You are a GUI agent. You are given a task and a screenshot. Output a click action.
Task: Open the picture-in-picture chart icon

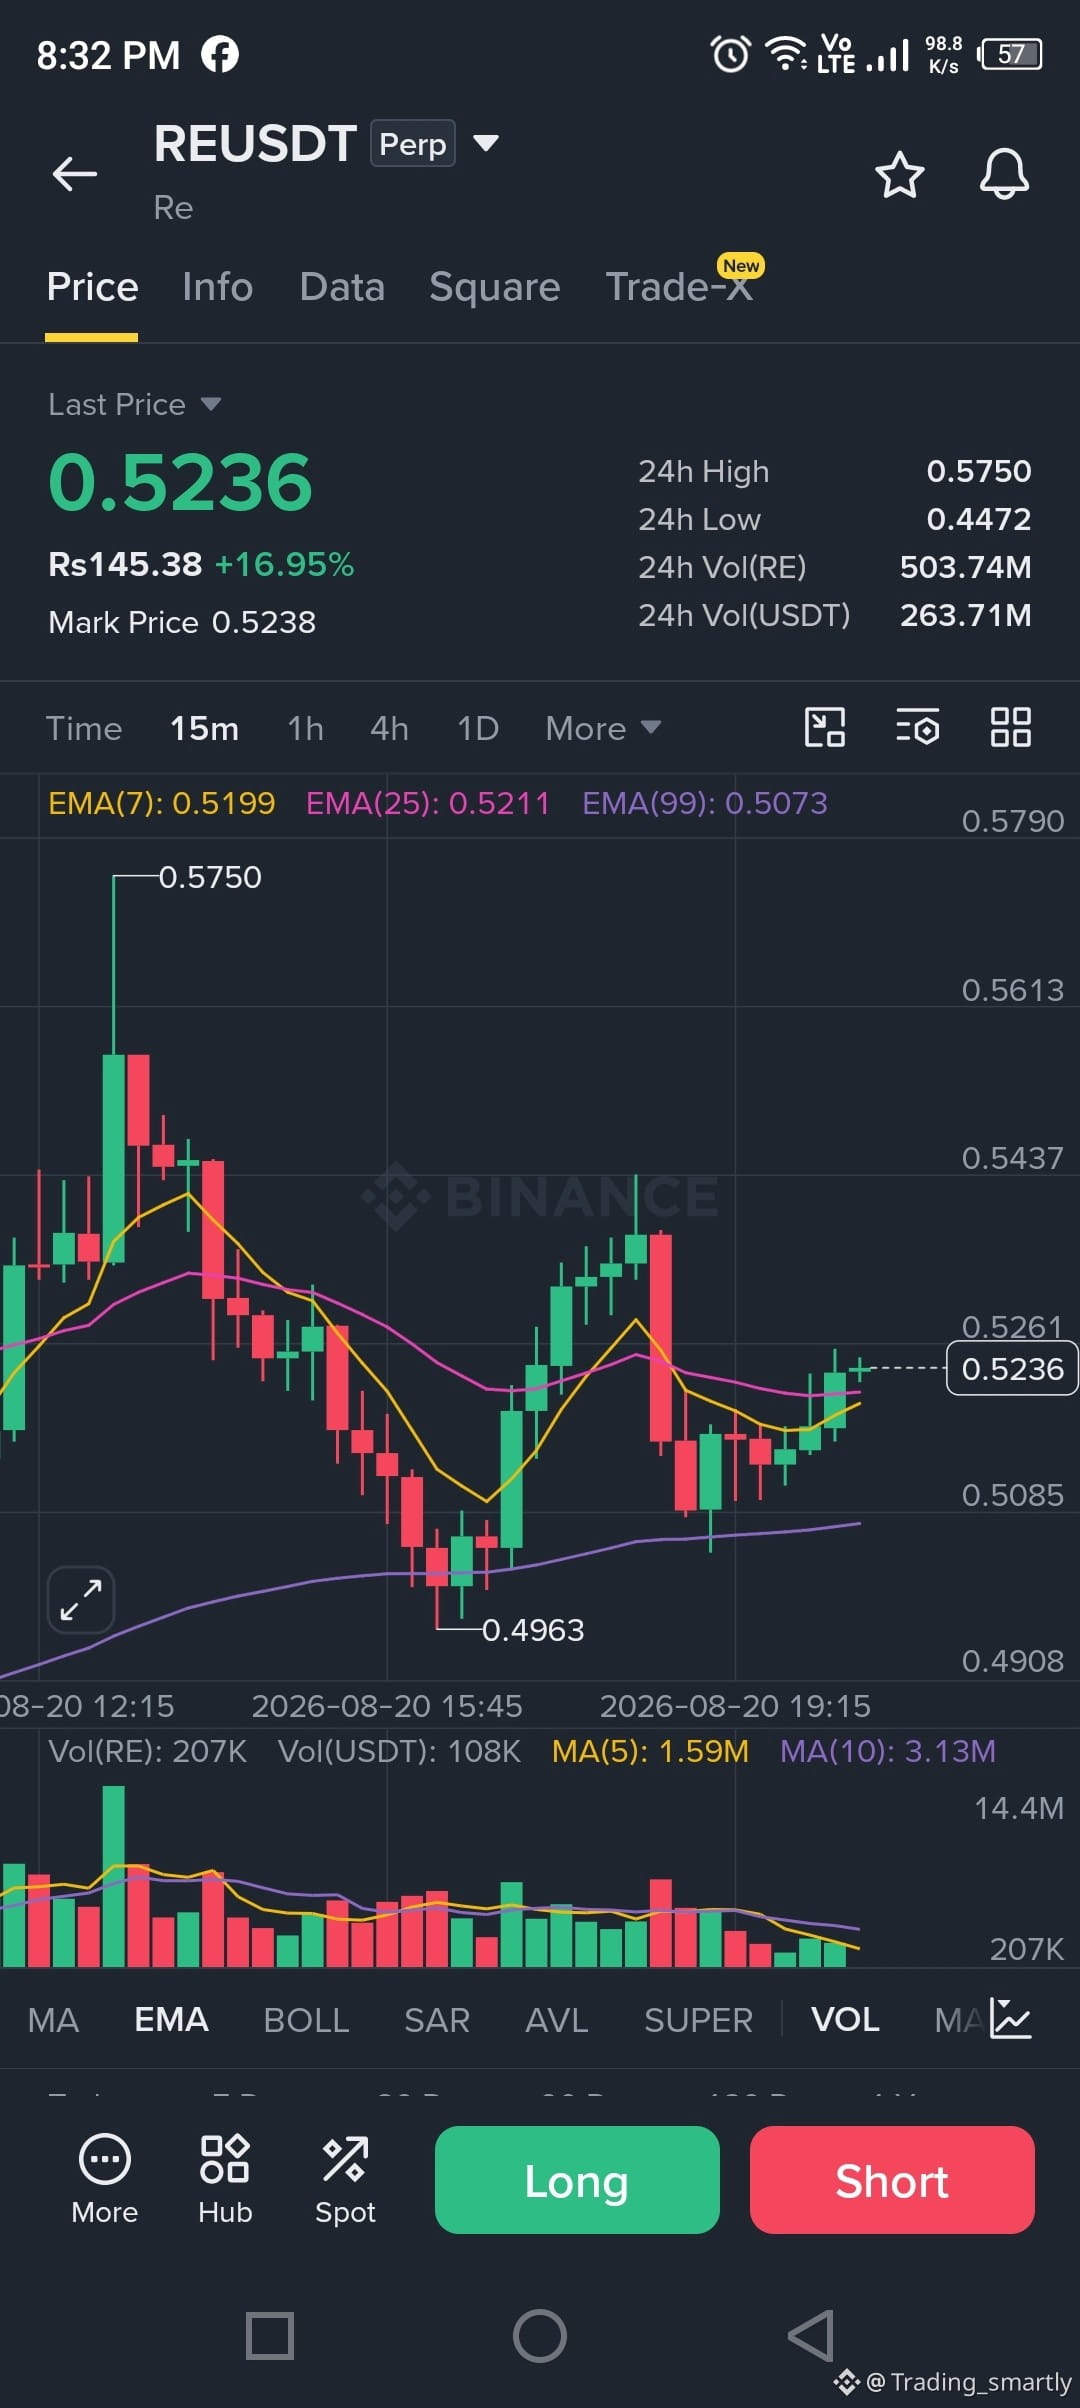[825, 727]
